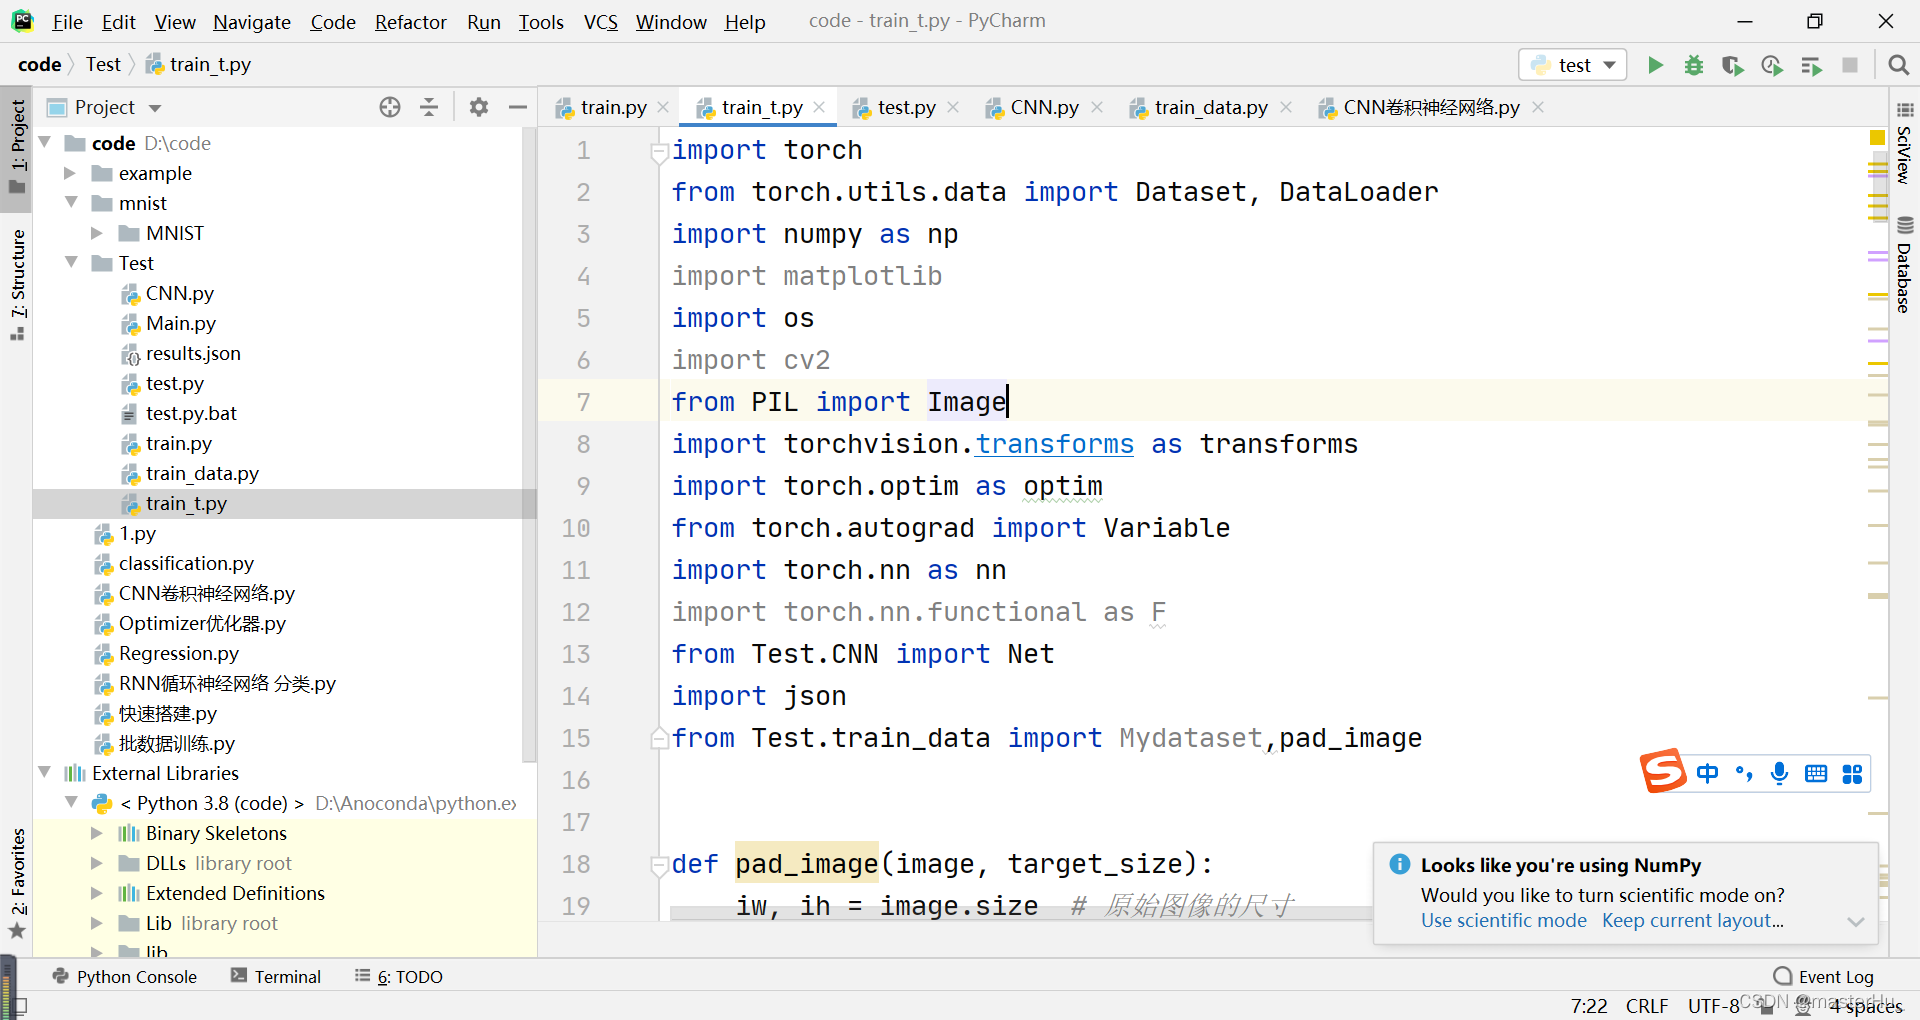The width and height of the screenshot is (1920, 1020).
Task: Open the Refactor menu
Action: coord(410,21)
